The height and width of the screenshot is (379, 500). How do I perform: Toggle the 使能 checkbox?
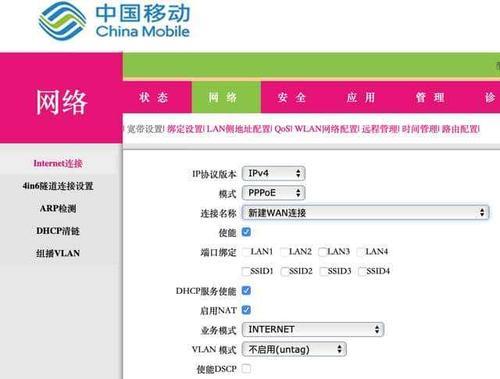click(x=246, y=232)
